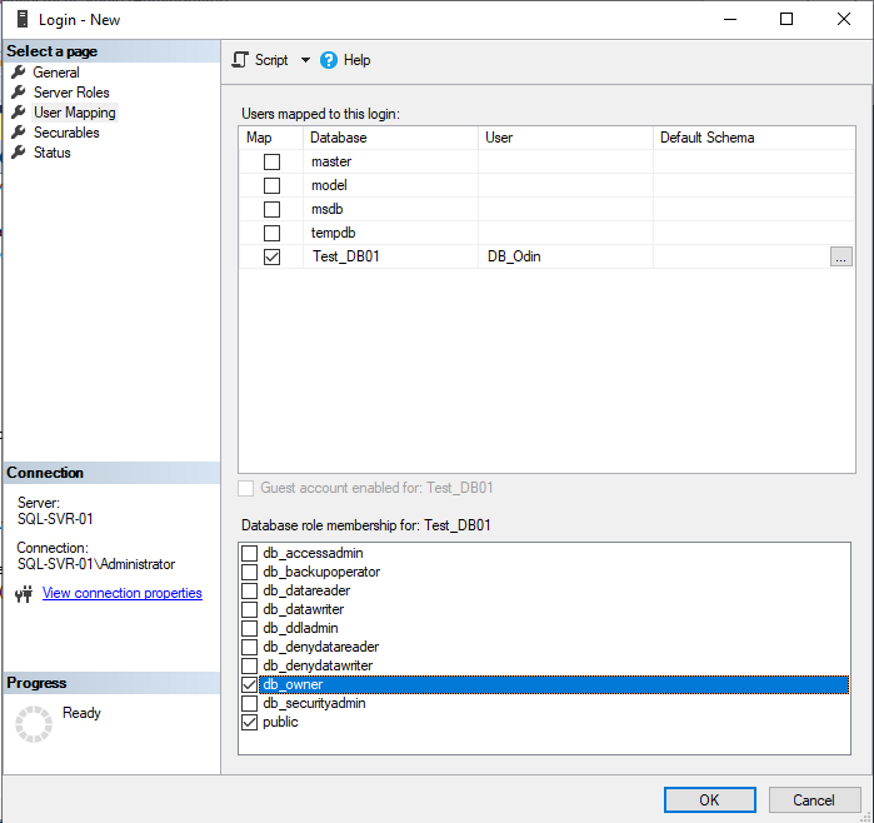
Task: Maximize the Login - New window
Action: coord(786,19)
